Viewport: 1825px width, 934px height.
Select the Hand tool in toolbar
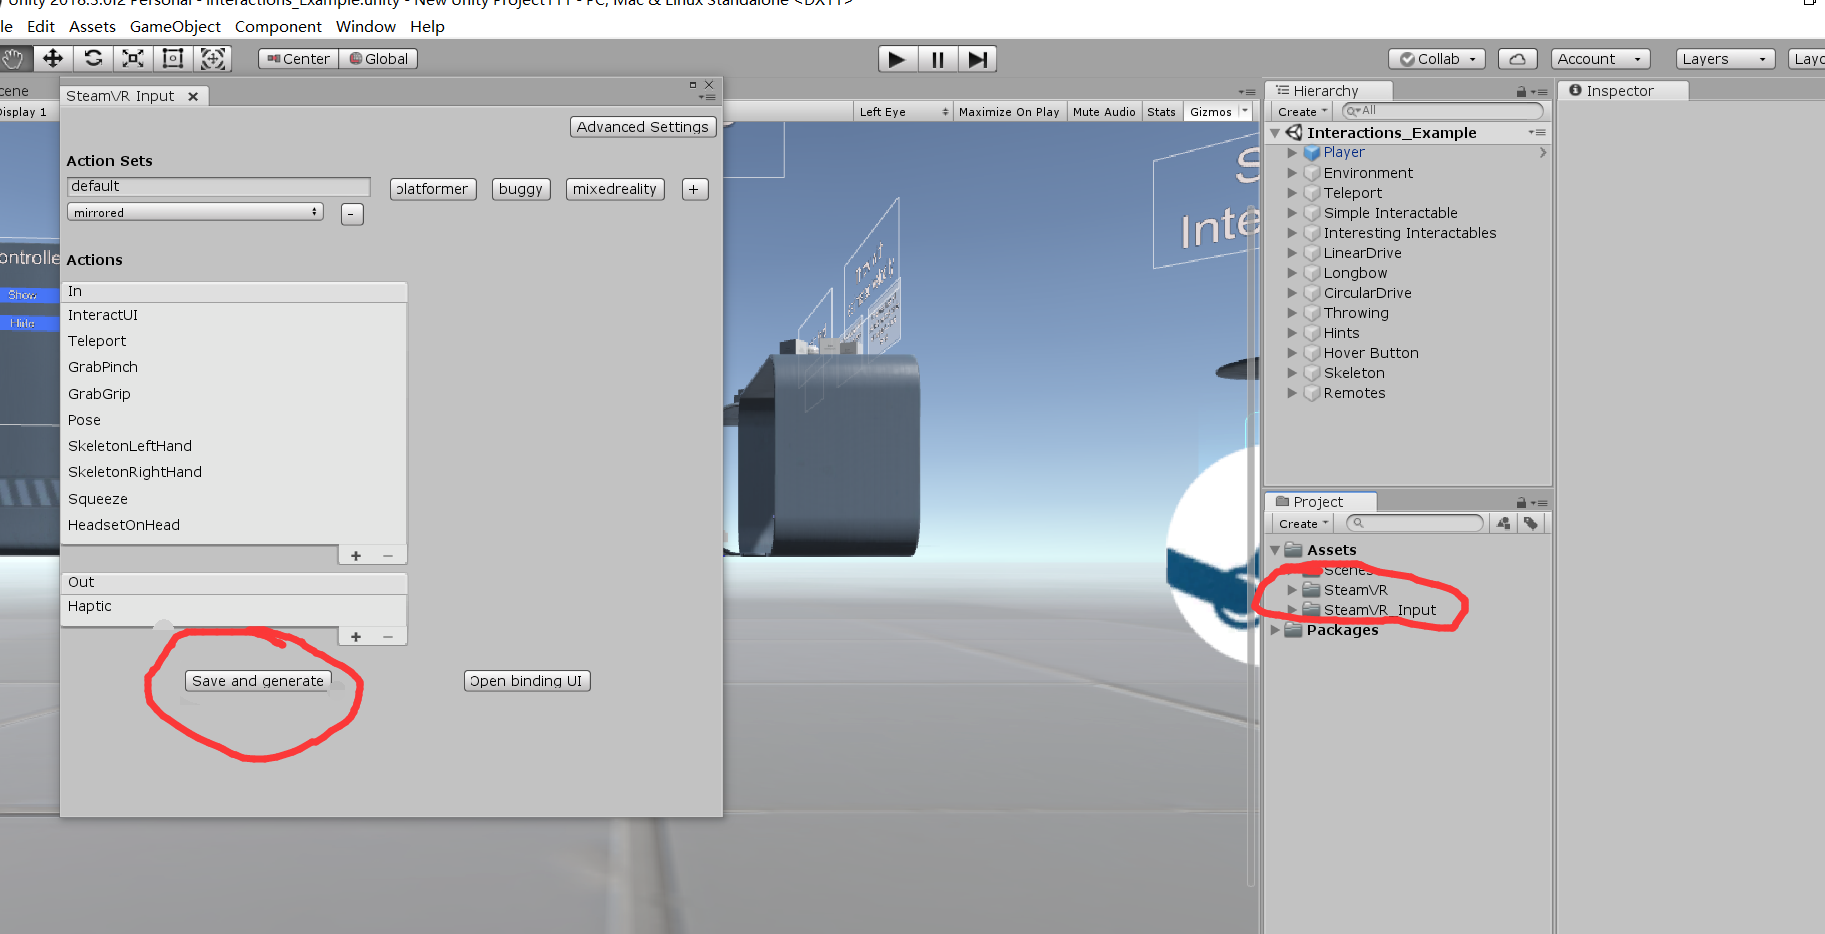click(13, 59)
